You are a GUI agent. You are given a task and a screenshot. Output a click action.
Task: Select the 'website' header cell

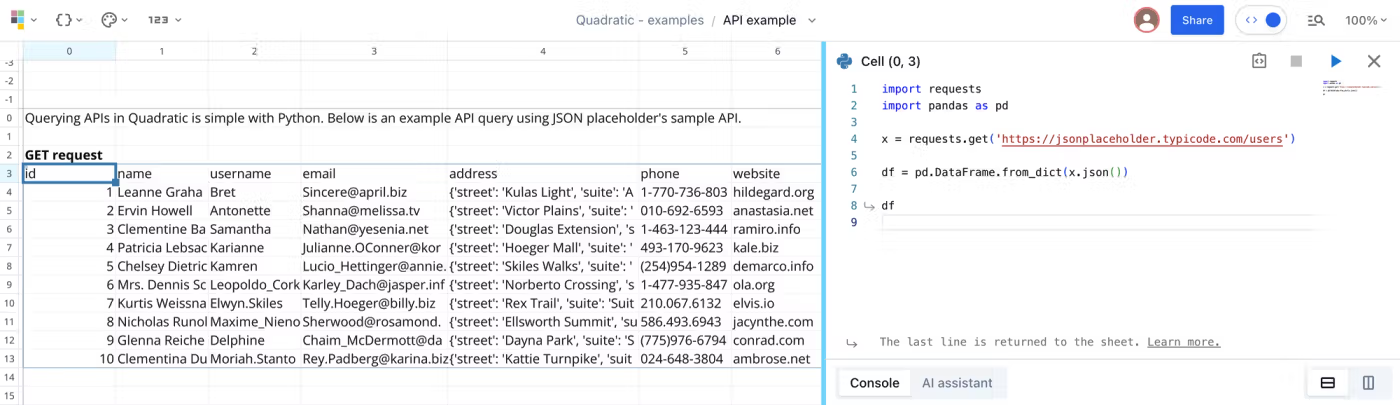pyautogui.click(x=777, y=174)
